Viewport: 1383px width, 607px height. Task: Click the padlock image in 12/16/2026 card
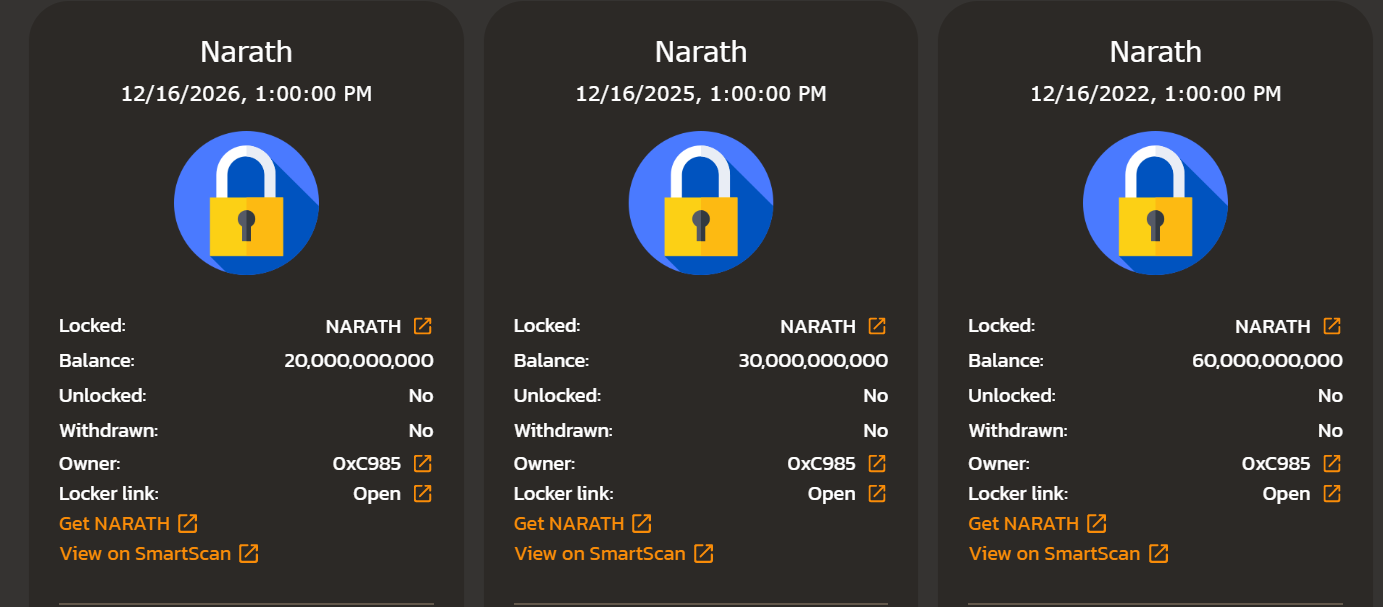(x=247, y=203)
